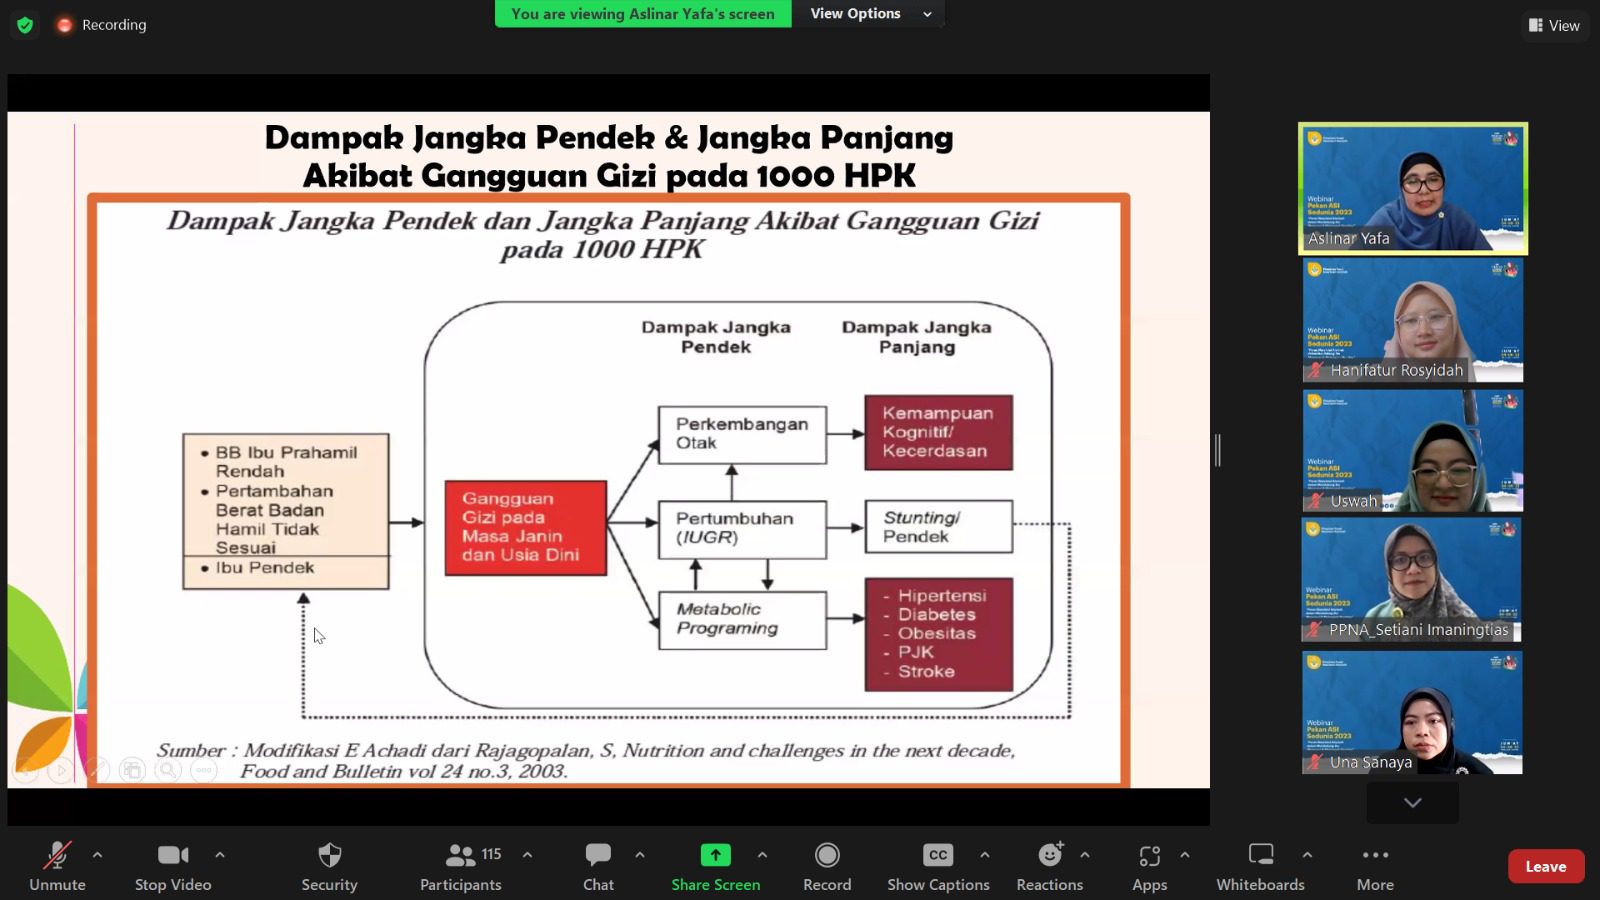1600x900 pixels.
Task: Start sharing with green Share Screen icon
Action: [x=715, y=855]
